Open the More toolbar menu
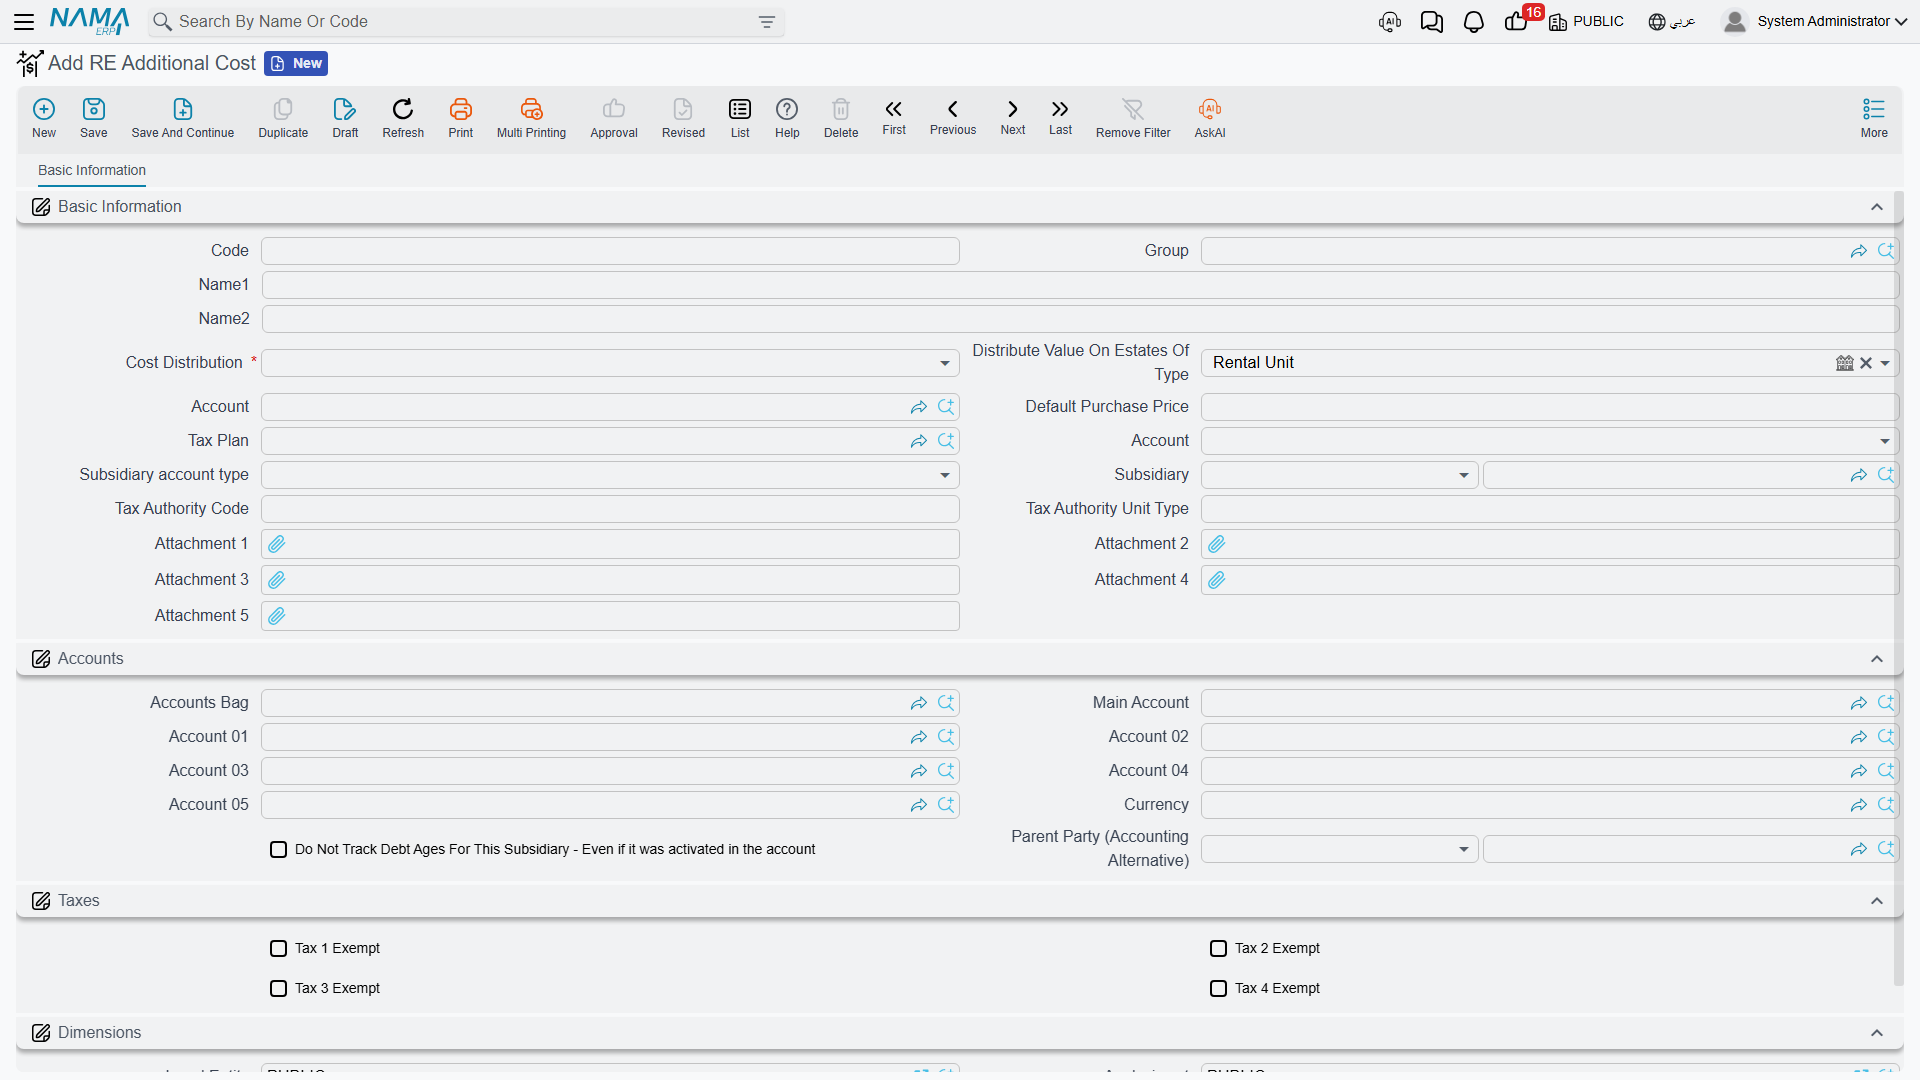The image size is (1920, 1080). (1874, 118)
